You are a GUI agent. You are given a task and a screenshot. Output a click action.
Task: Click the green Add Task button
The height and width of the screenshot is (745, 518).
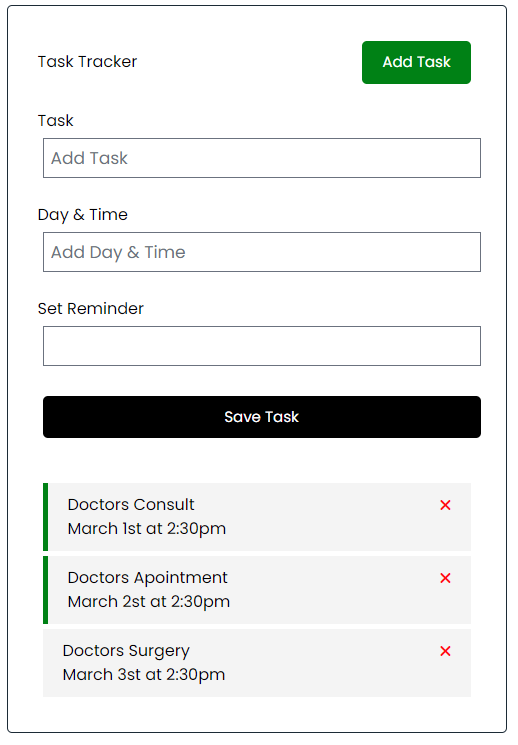[x=416, y=62]
